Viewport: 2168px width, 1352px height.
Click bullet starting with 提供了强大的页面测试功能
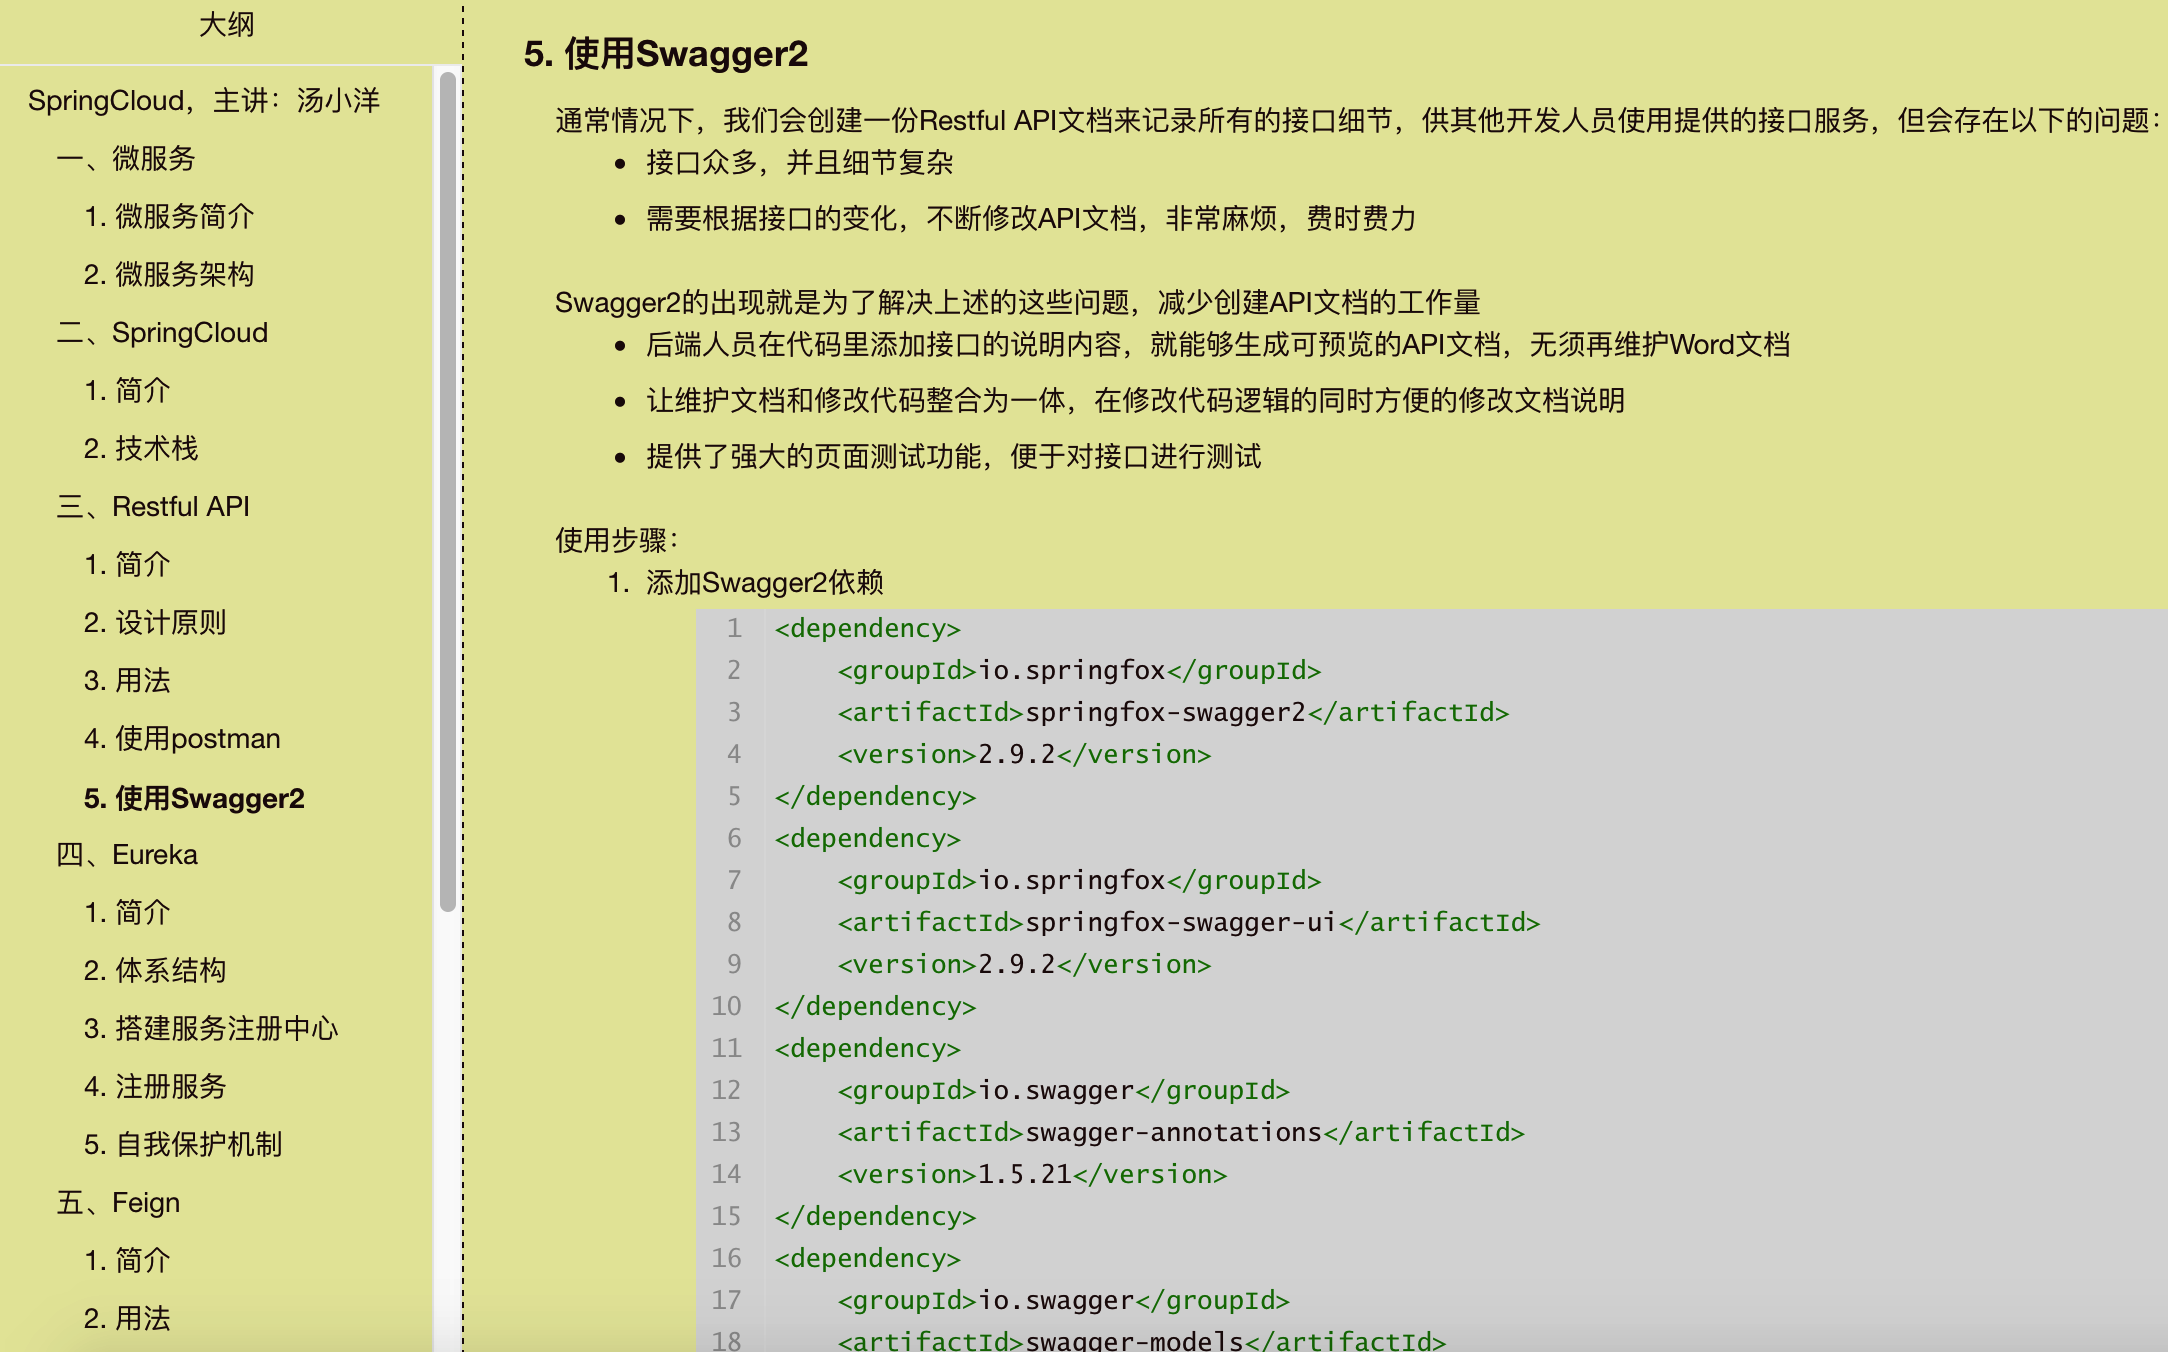click(x=954, y=457)
